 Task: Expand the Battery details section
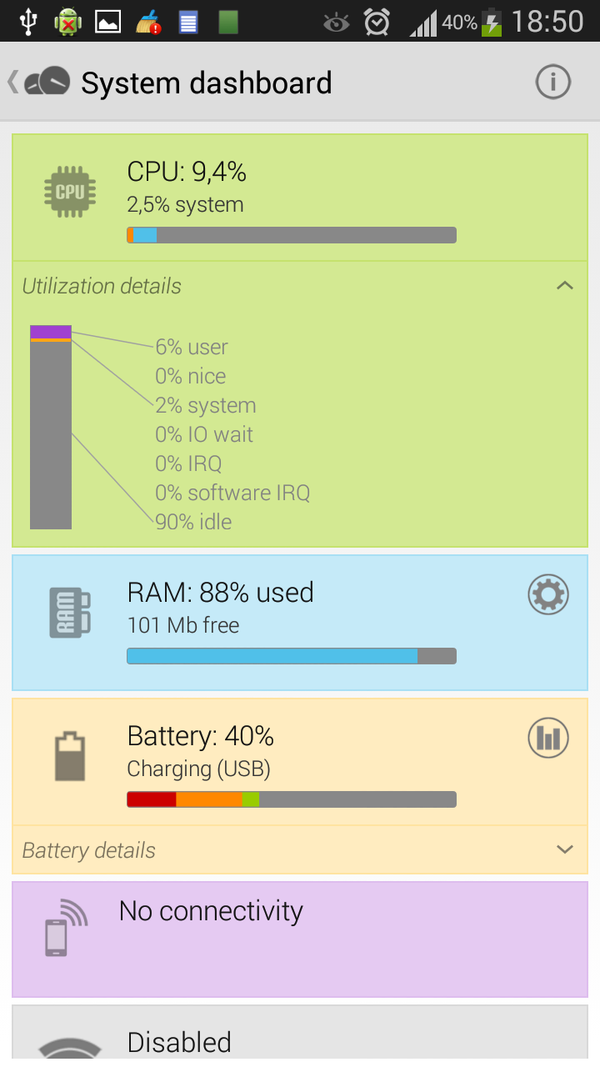(x=564, y=849)
